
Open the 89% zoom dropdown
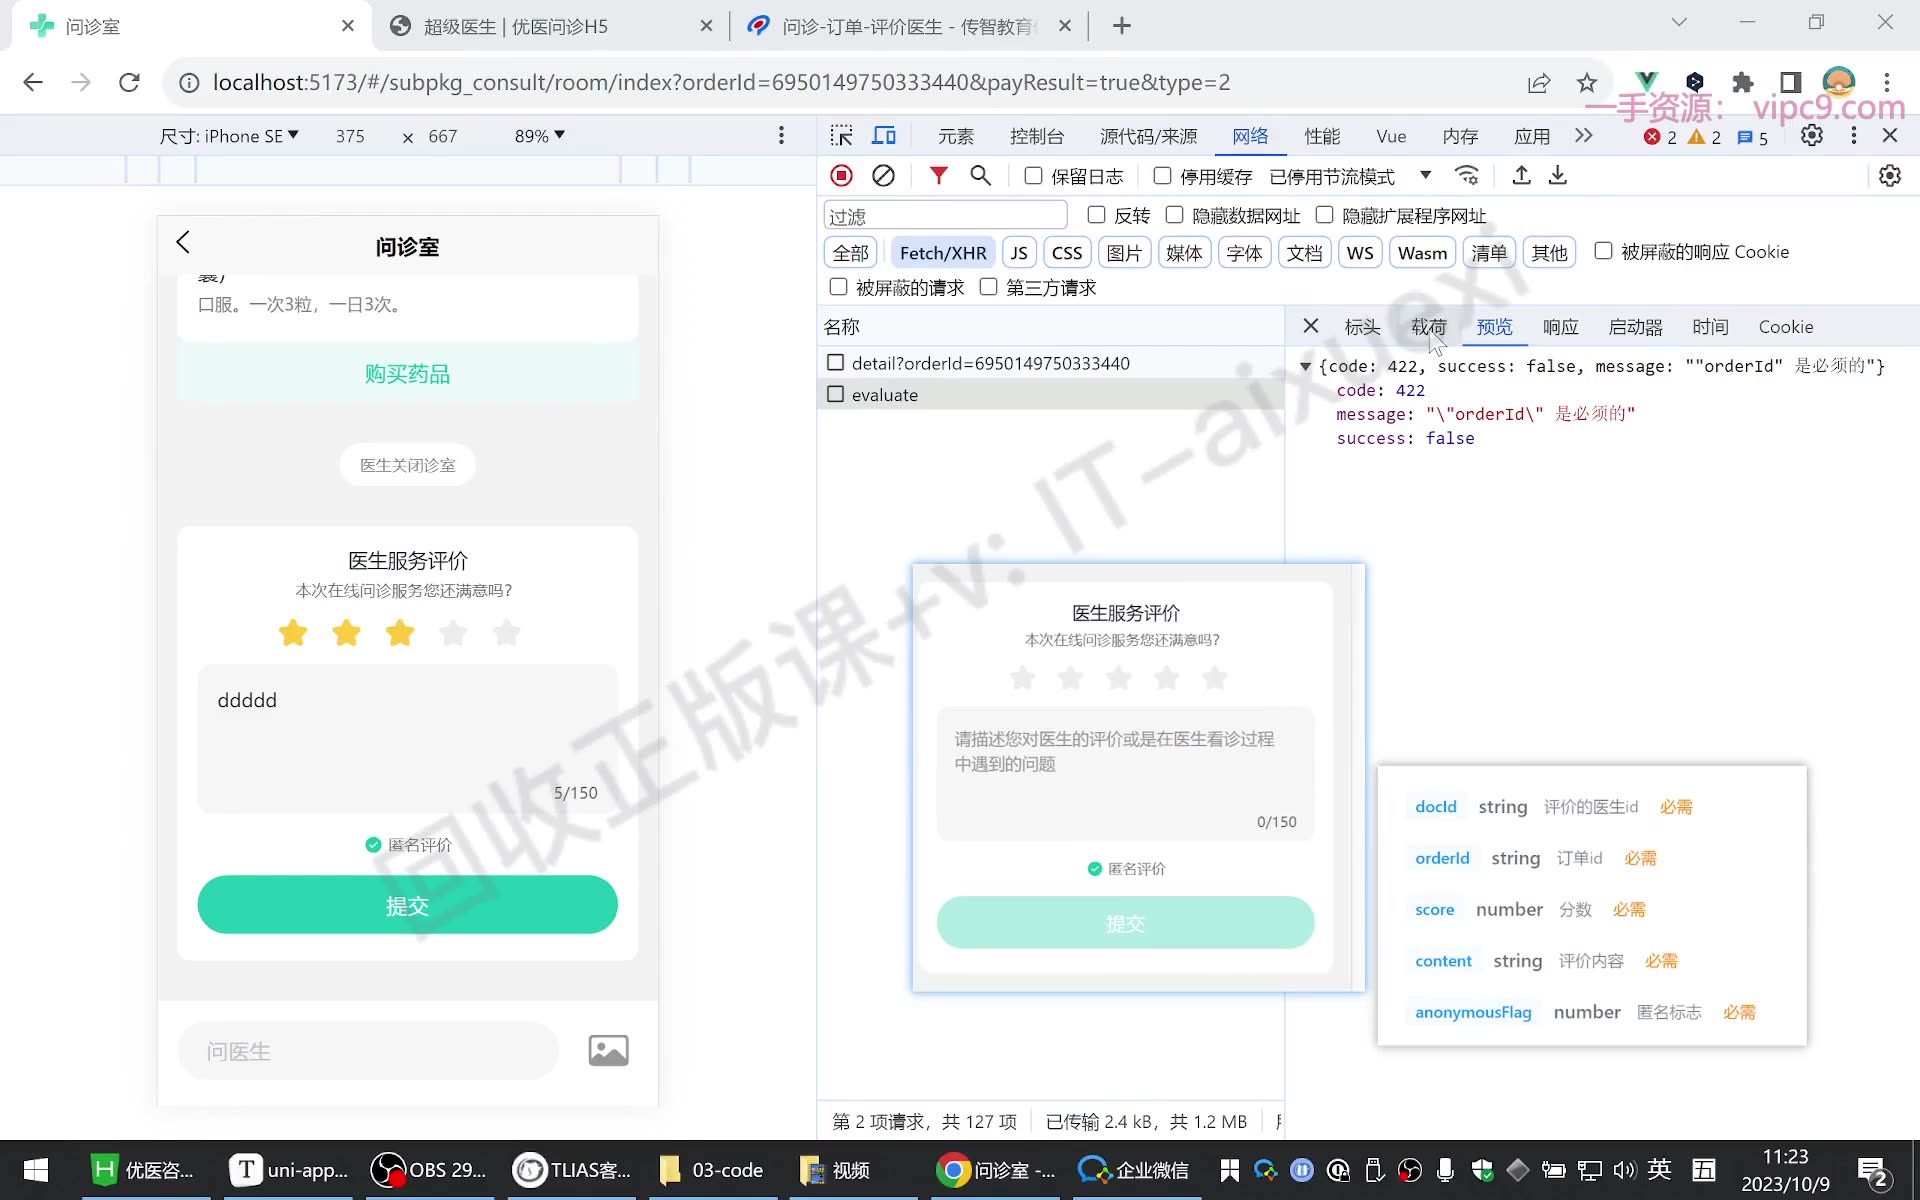pyautogui.click(x=540, y=136)
